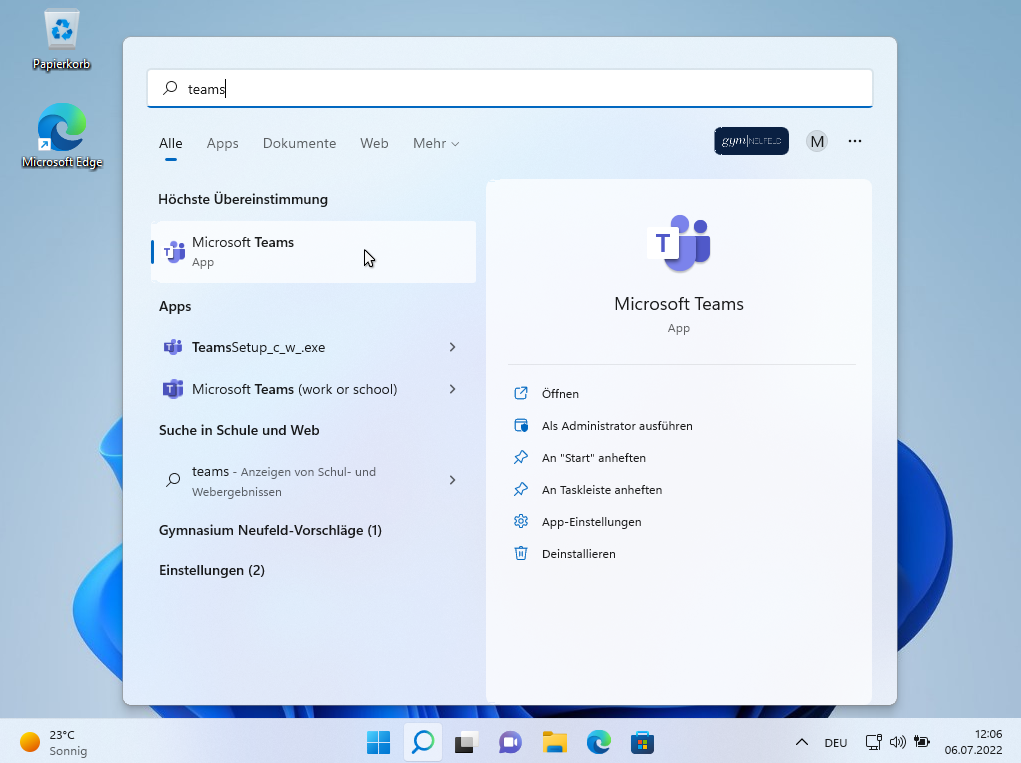Open the Mehr filter dropdown

(435, 143)
